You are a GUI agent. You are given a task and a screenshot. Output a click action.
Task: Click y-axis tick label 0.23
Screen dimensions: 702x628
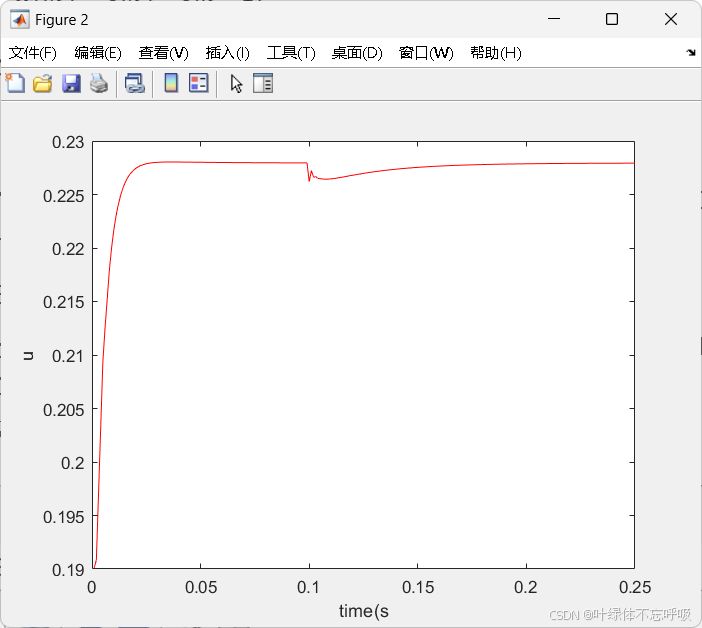pyautogui.click(x=68, y=142)
